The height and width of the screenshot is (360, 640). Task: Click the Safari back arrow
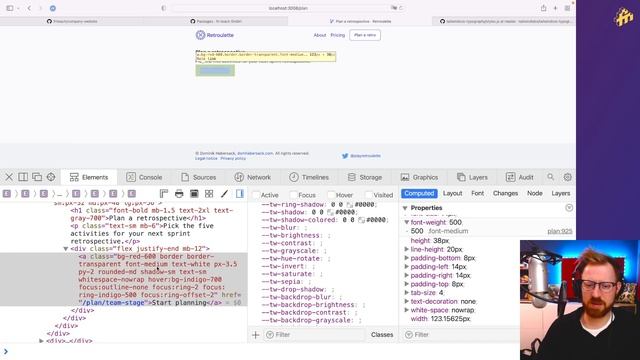[29, 8]
